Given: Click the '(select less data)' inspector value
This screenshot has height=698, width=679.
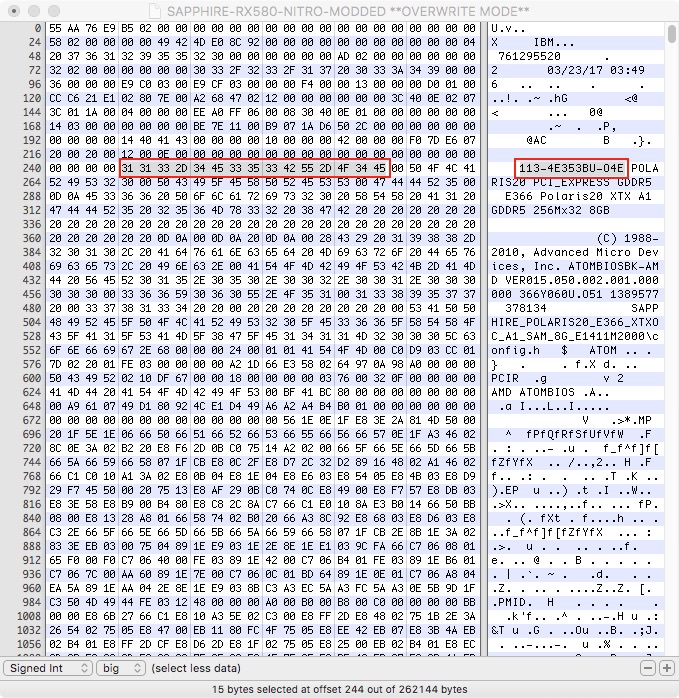Looking at the screenshot, I should [196, 668].
